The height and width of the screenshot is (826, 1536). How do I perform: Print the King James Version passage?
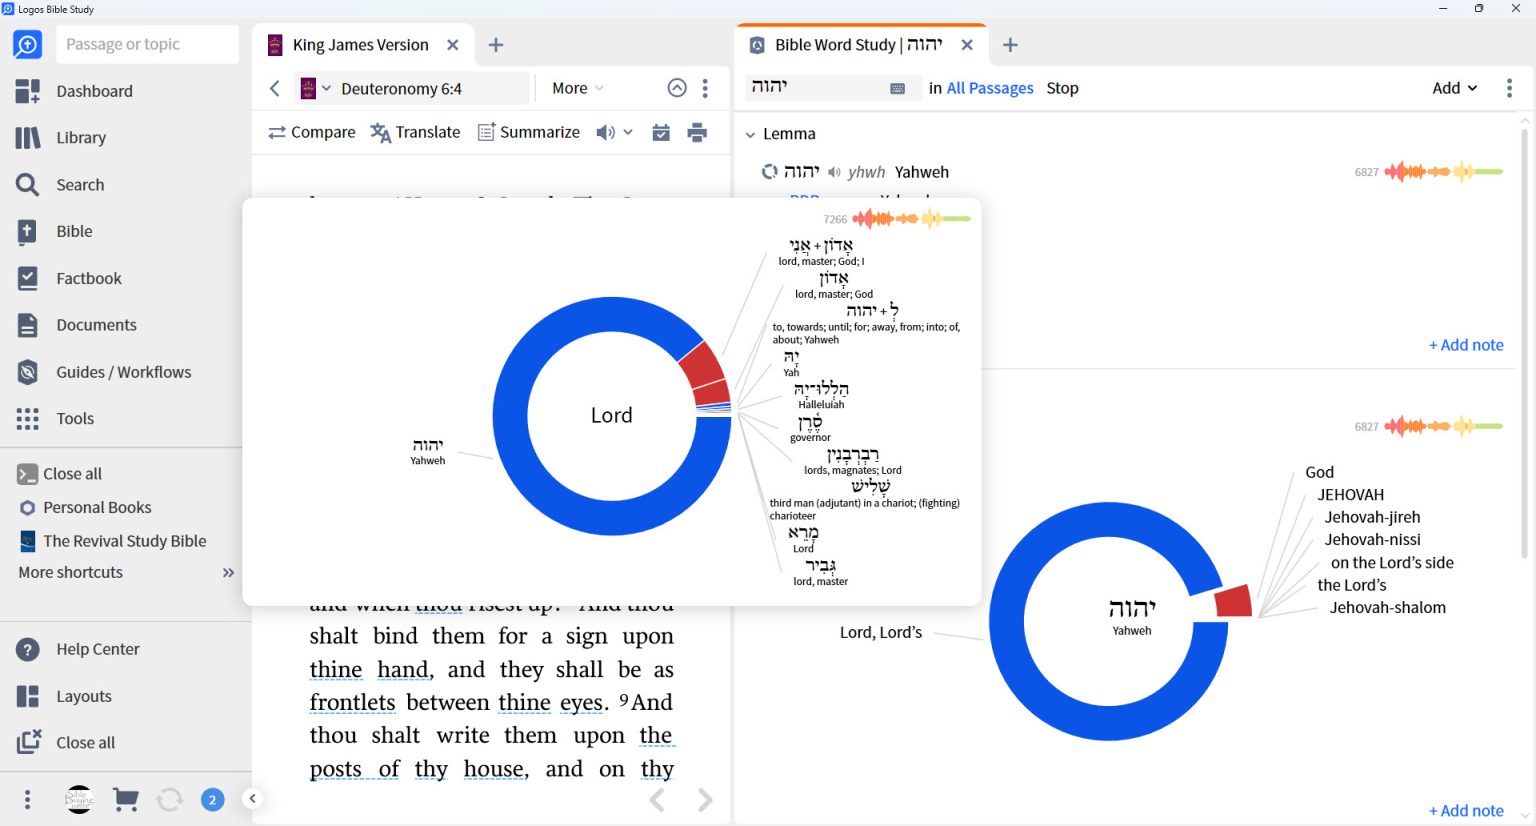pyautogui.click(x=697, y=131)
